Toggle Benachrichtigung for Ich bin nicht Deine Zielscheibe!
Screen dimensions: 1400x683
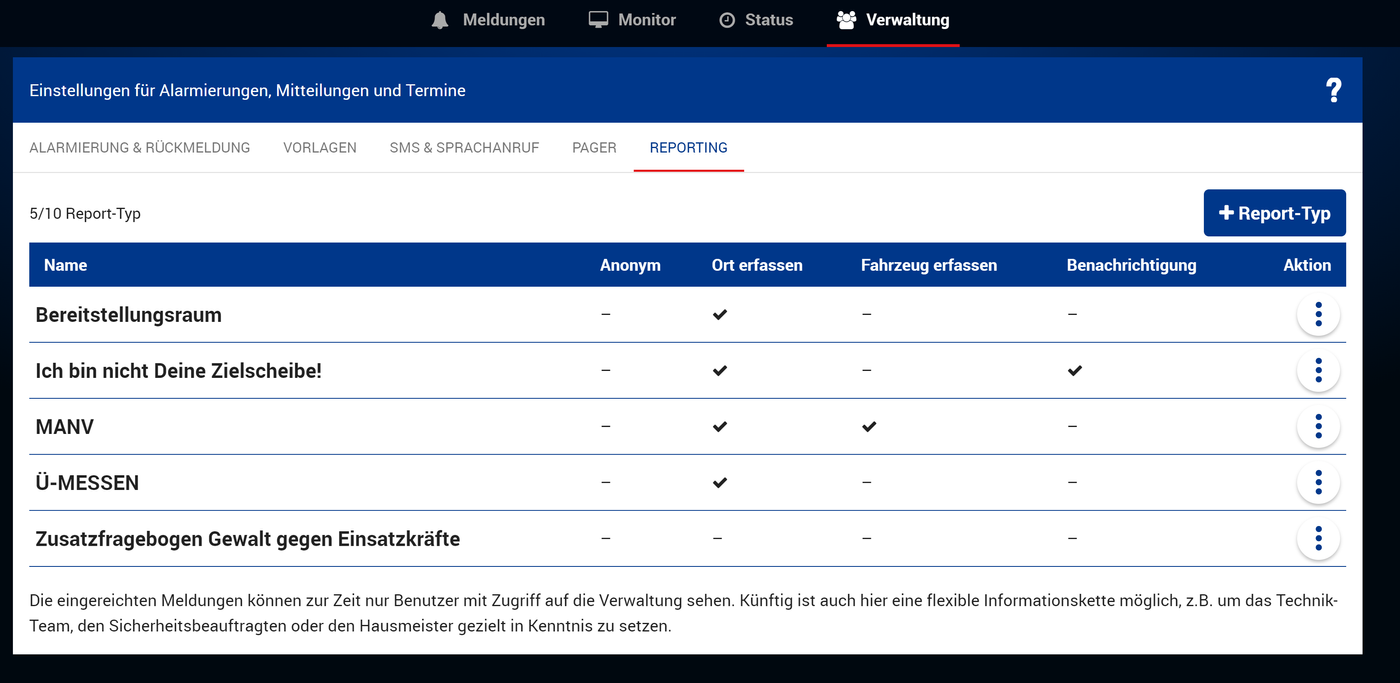[1075, 370]
